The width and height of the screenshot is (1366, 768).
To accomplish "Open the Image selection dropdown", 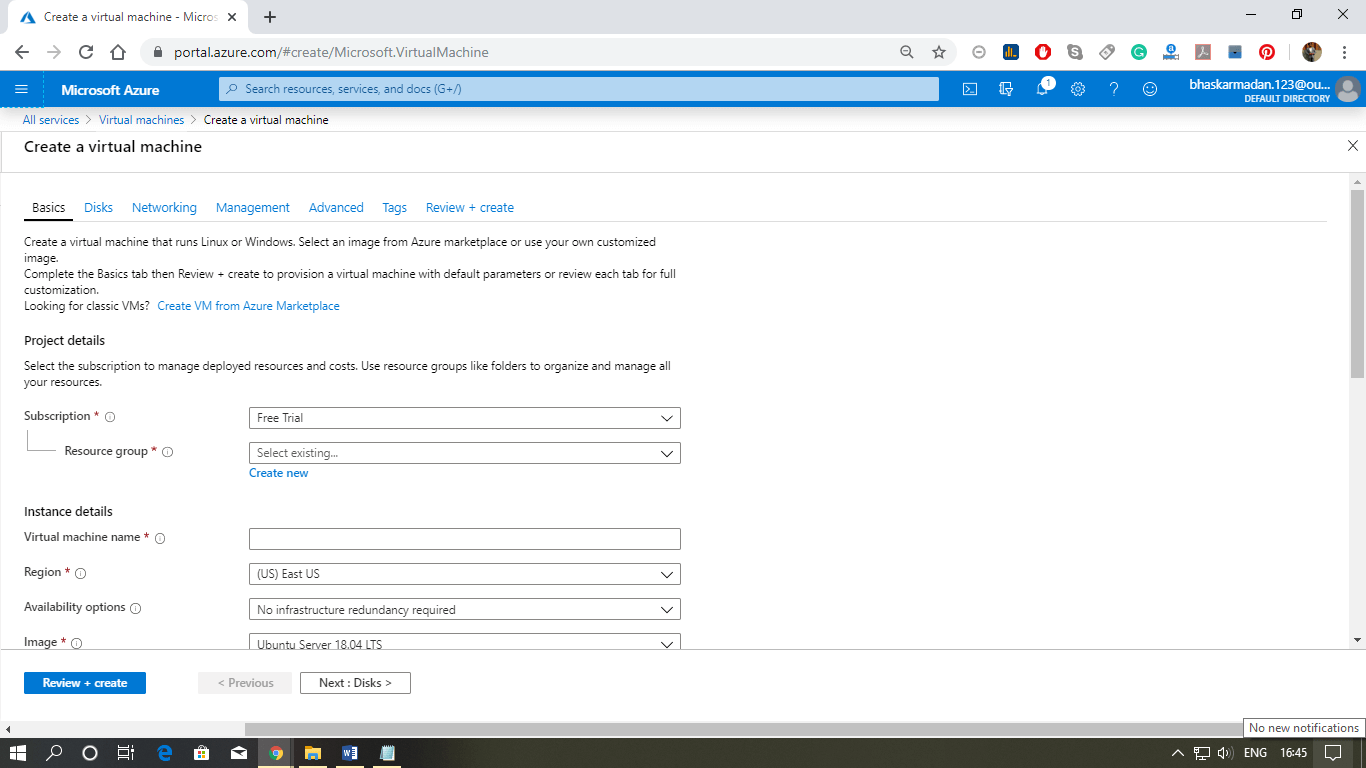I will tap(464, 643).
